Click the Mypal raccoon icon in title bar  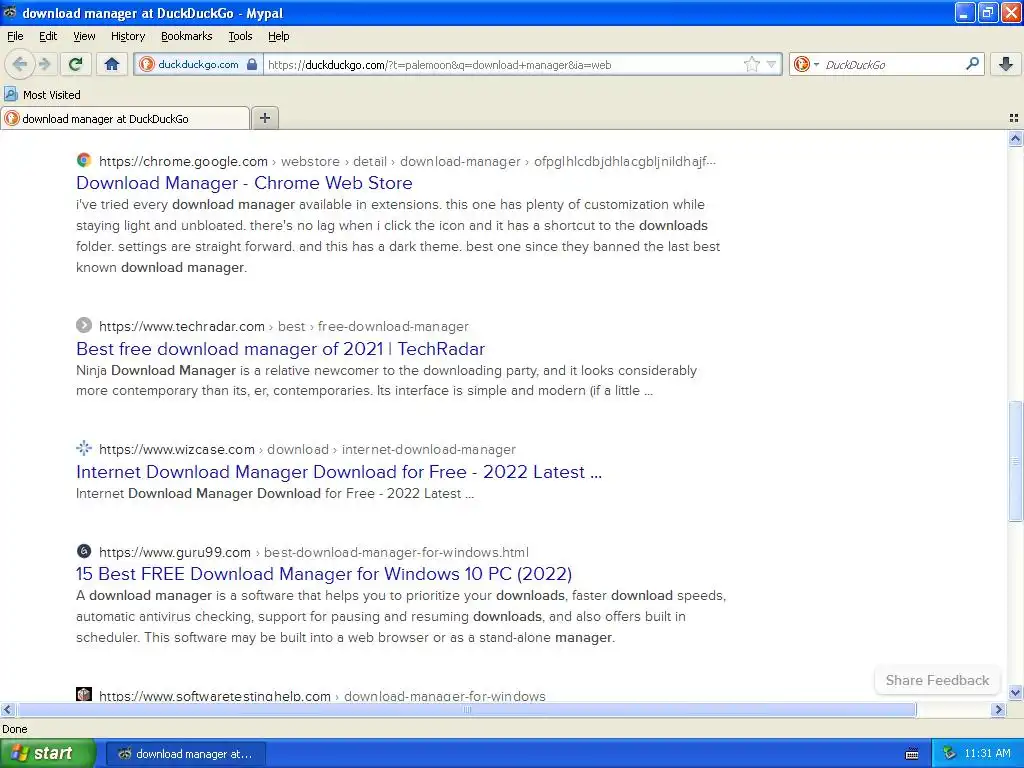tap(10, 12)
